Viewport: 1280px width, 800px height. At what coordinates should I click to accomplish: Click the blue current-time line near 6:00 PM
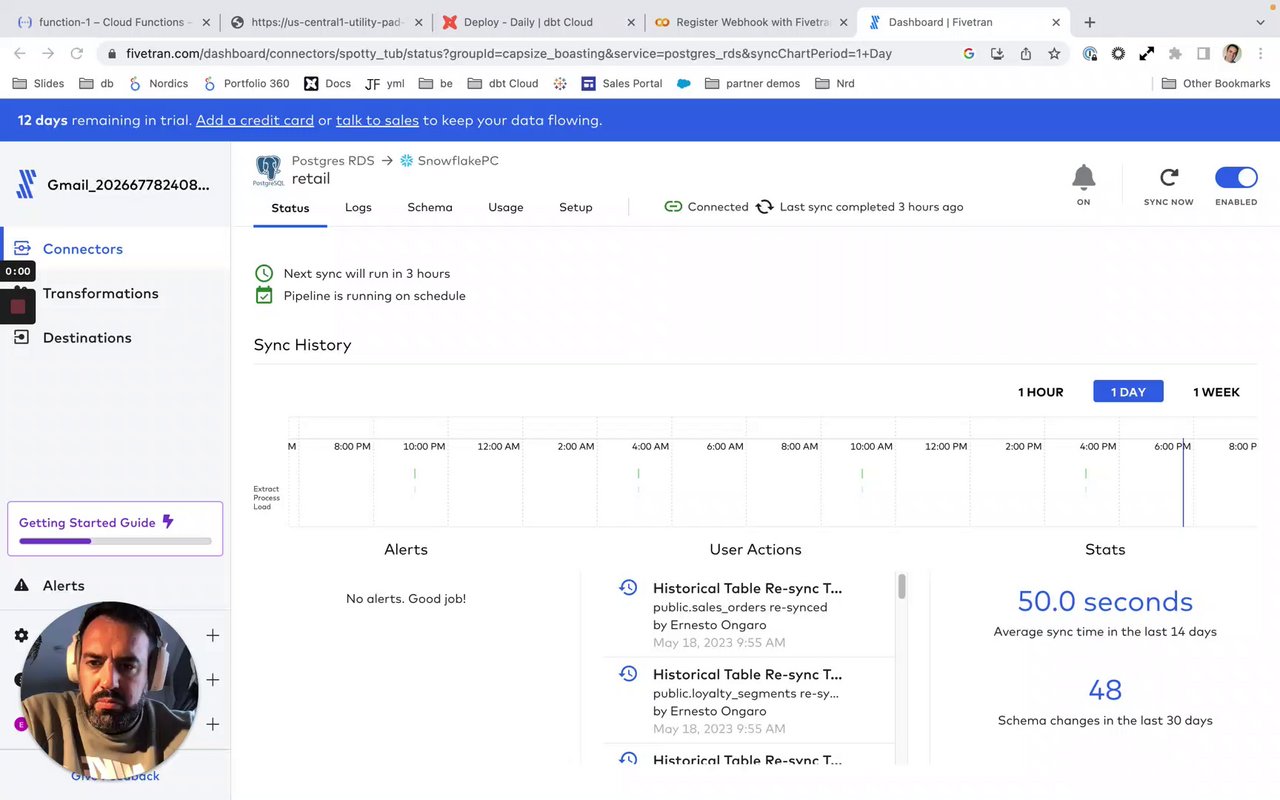[x=1183, y=483]
